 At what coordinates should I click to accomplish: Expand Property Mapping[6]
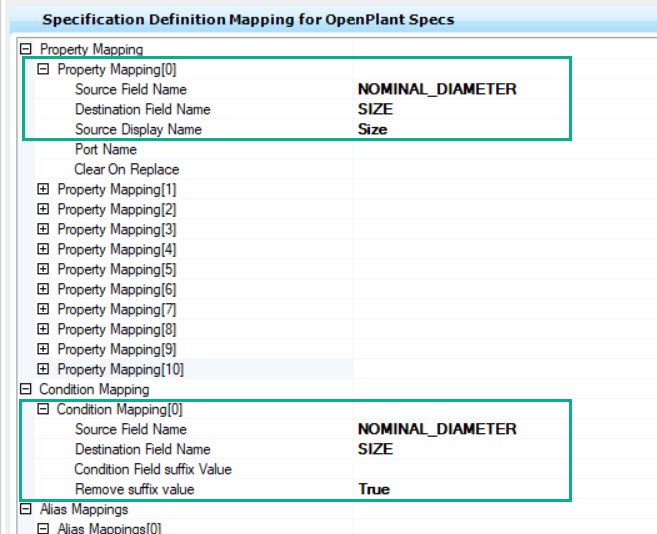pyautogui.click(x=43, y=289)
